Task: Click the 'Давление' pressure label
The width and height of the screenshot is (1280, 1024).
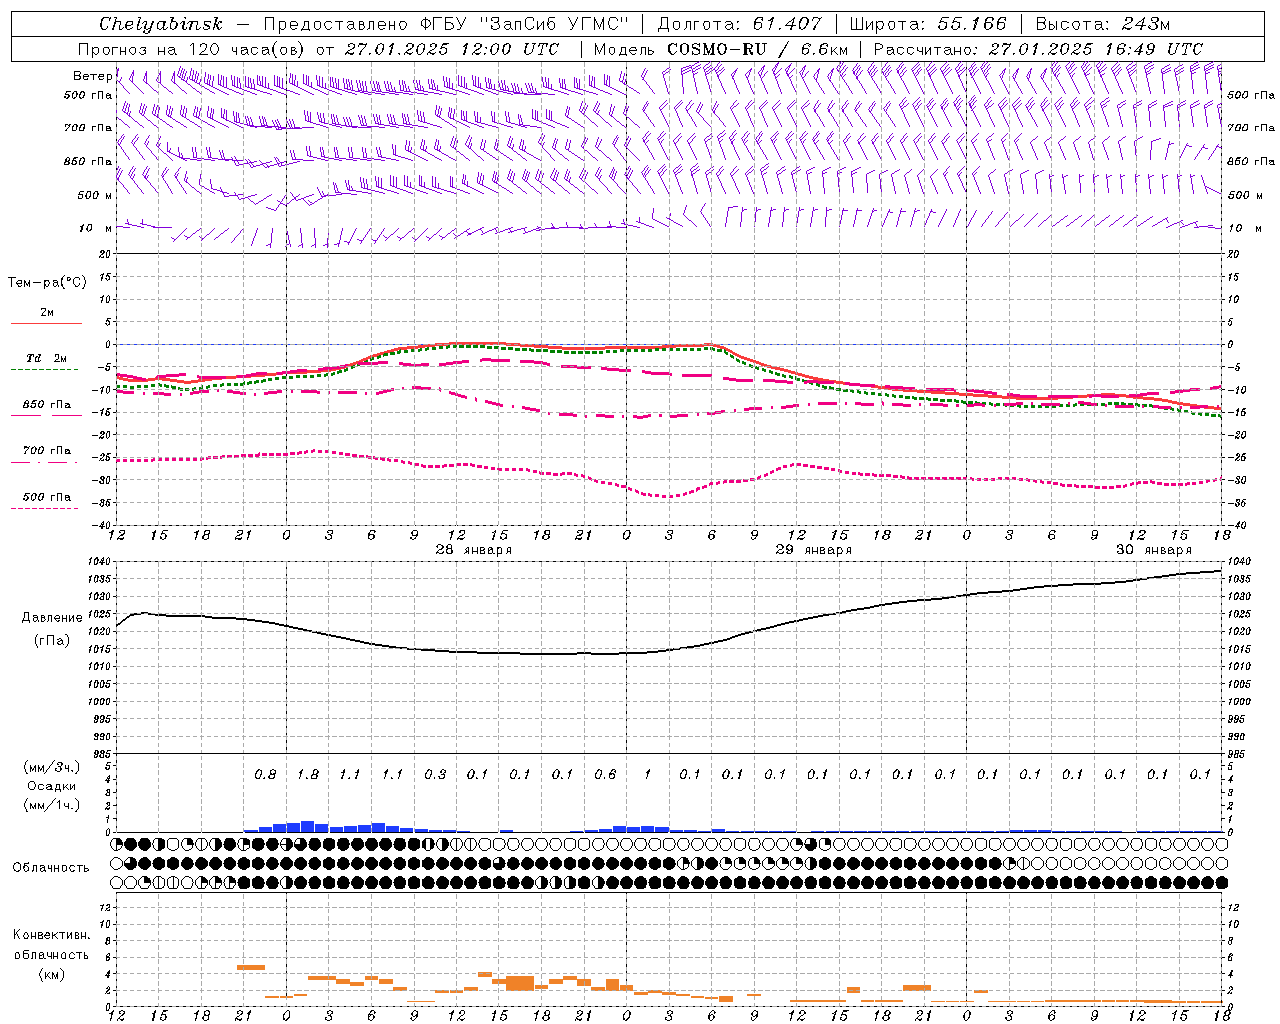Action: pos(52,618)
